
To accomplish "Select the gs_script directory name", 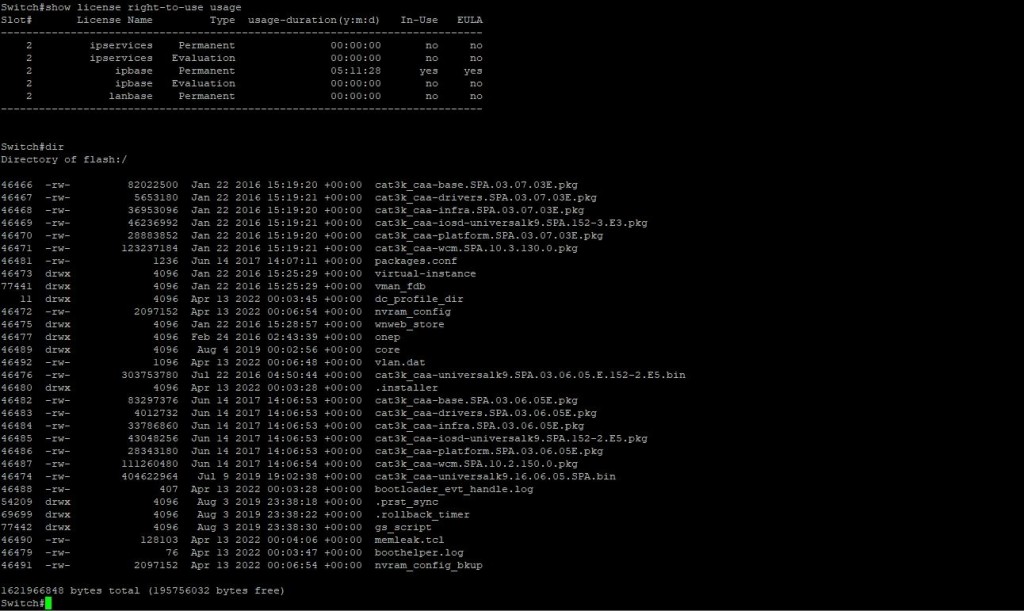I will 403,527.
